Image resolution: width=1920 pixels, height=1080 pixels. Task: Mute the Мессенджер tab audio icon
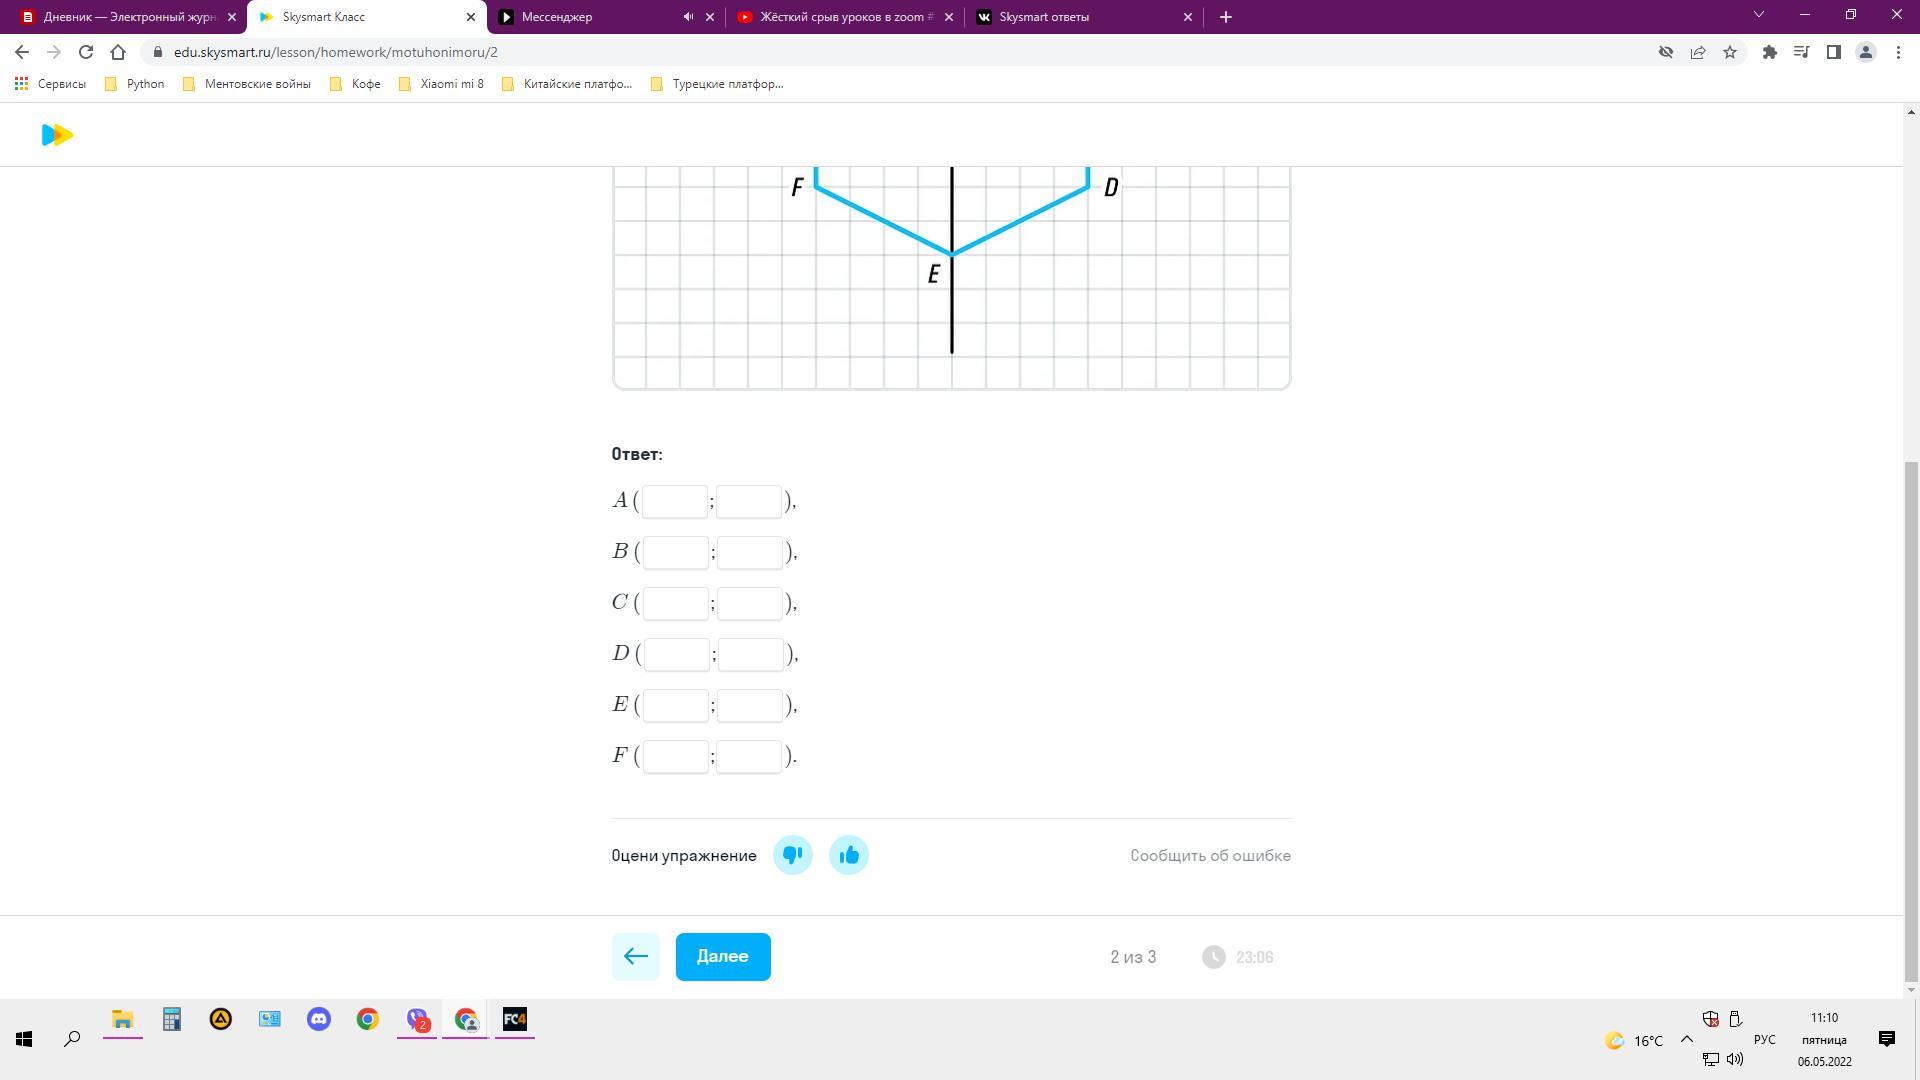point(688,17)
